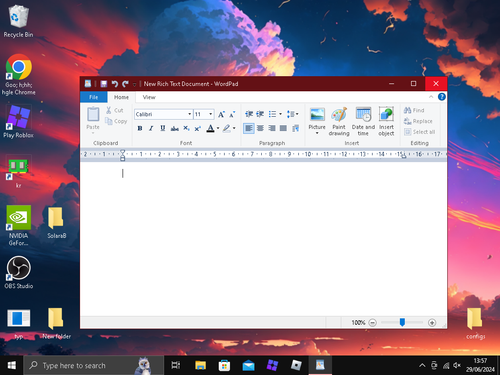Select the NVIDIA GeForce desktop icon
This screenshot has width=500, height=375.
19,226
